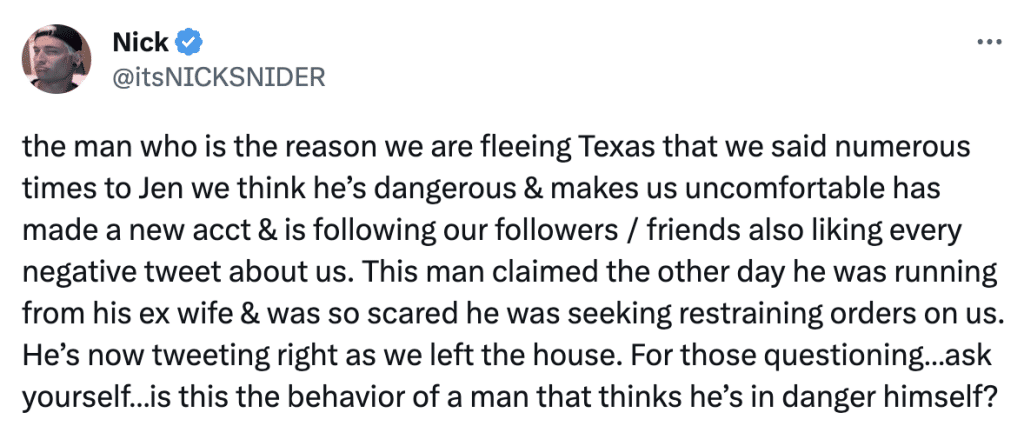Open the three-dot more options menu
Image resolution: width=1024 pixels, height=426 pixels.
pos(989,43)
